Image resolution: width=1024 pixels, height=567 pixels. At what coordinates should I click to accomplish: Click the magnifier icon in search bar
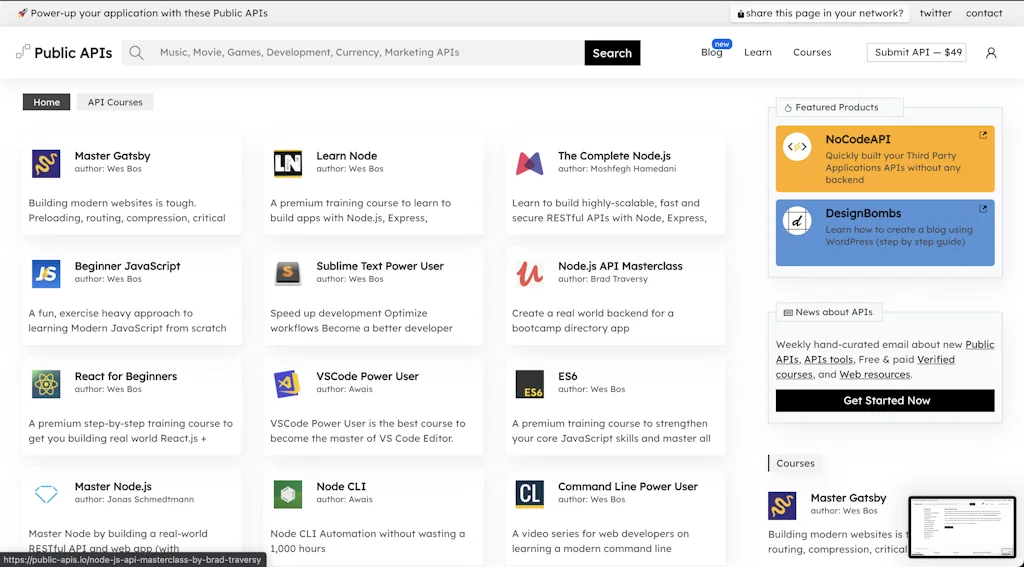click(x=136, y=53)
